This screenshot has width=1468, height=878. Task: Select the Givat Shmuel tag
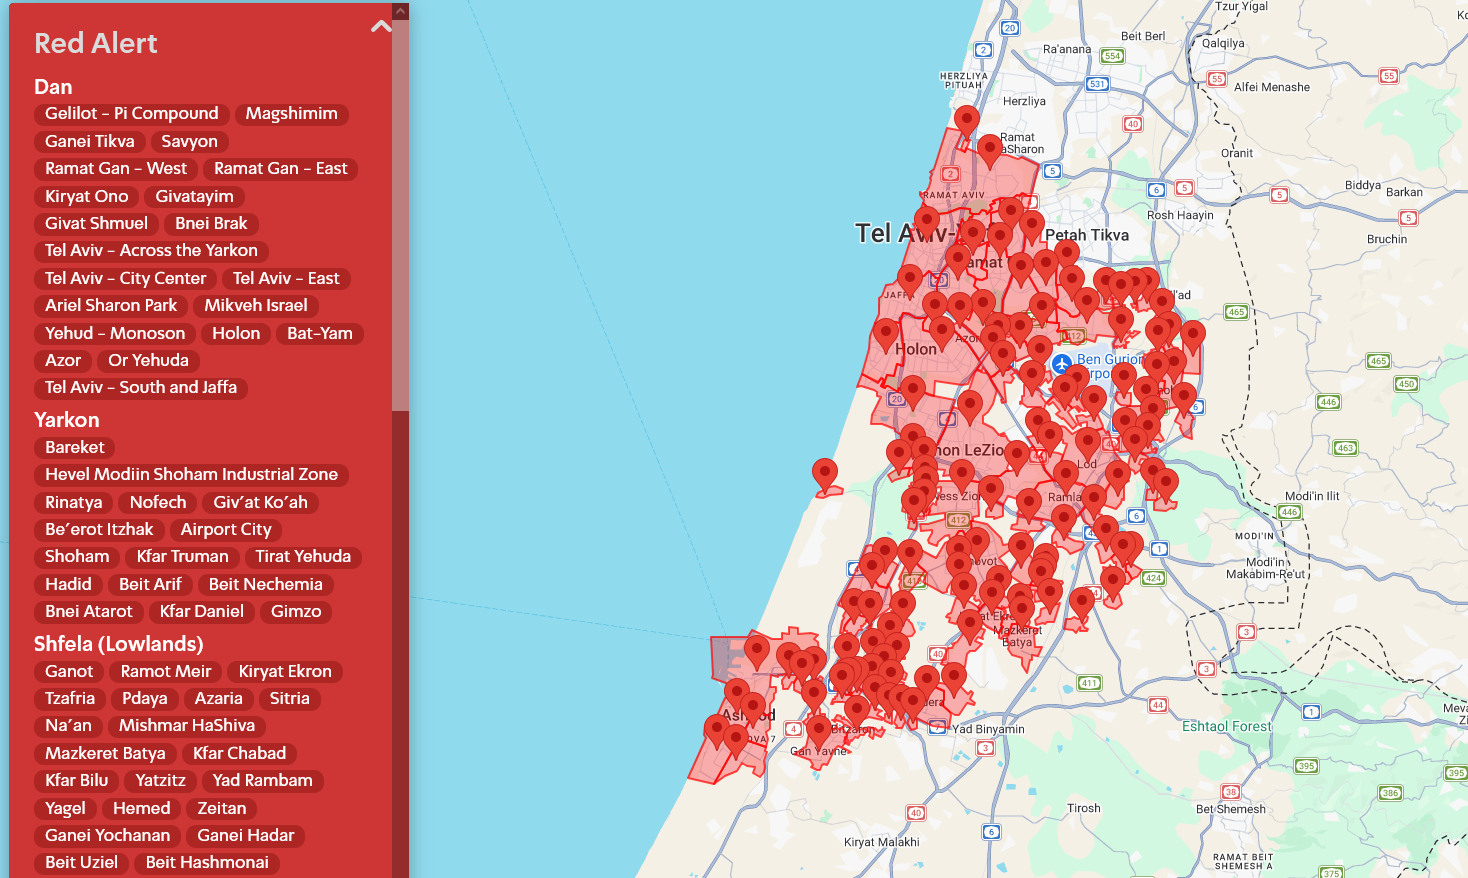coord(96,224)
